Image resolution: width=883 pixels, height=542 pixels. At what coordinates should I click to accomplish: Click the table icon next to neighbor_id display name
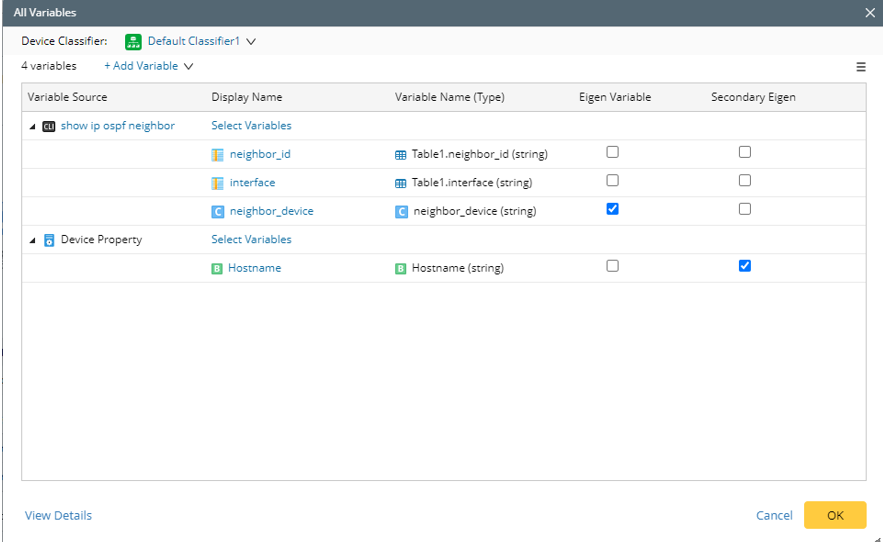(217, 155)
